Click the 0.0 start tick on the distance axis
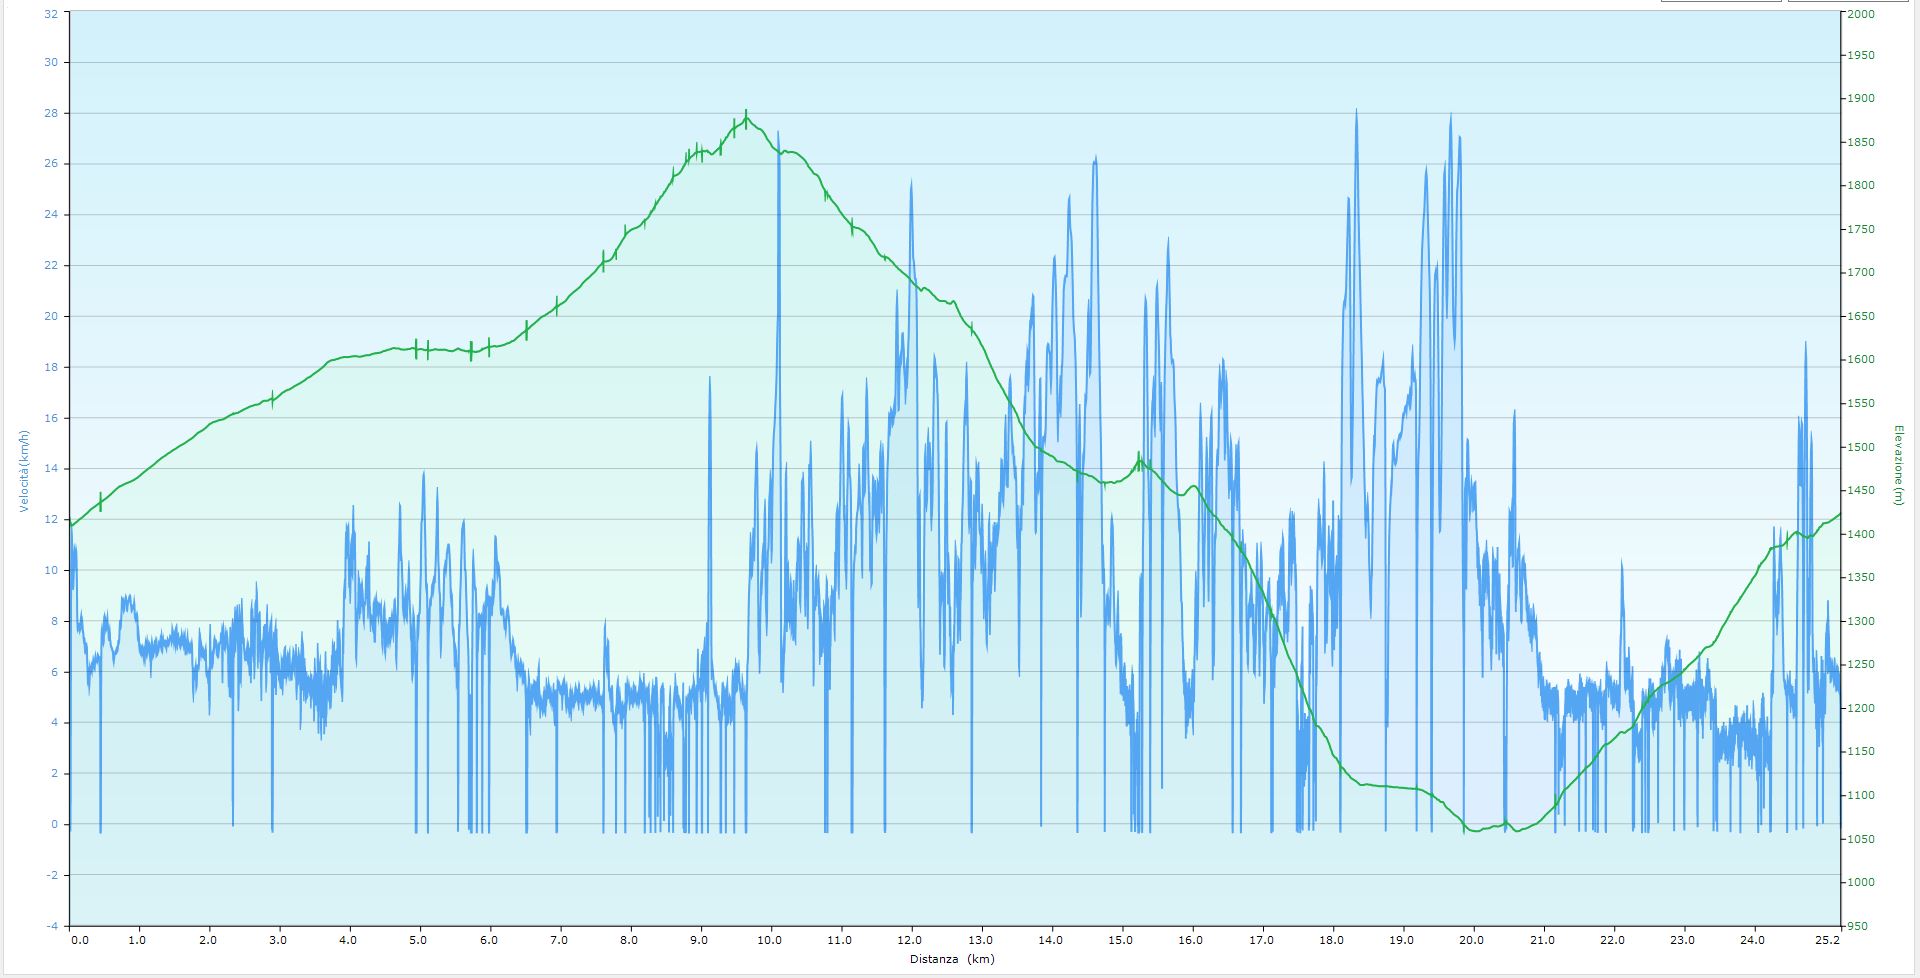The image size is (1920, 978). coord(79,940)
